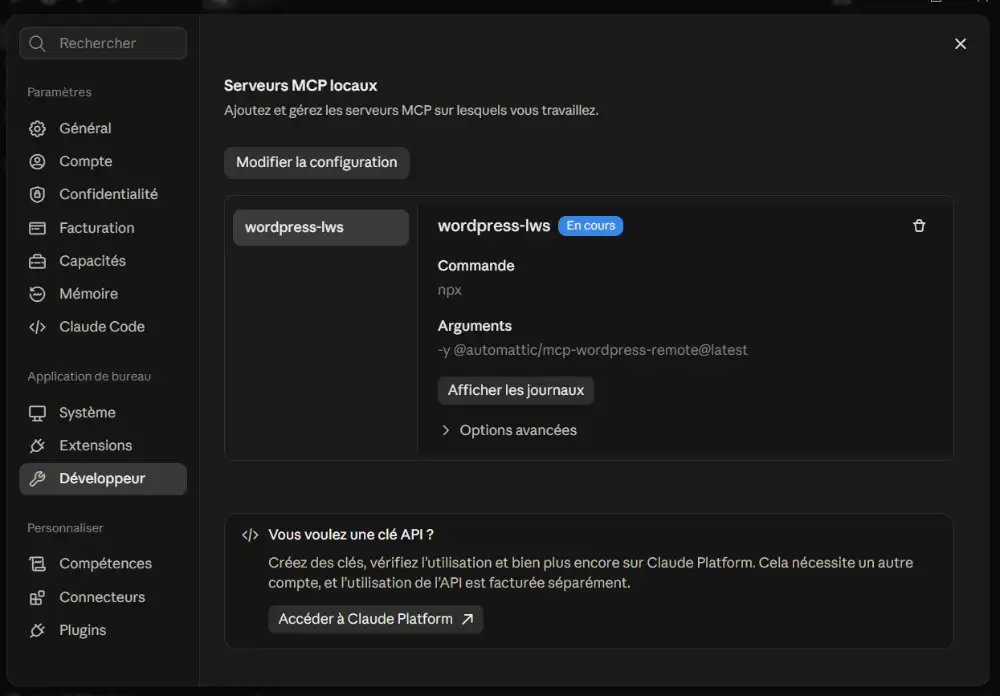Open Facturation section
Image resolution: width=1000 pixels, height=696 pixels.
coord(103,228)
